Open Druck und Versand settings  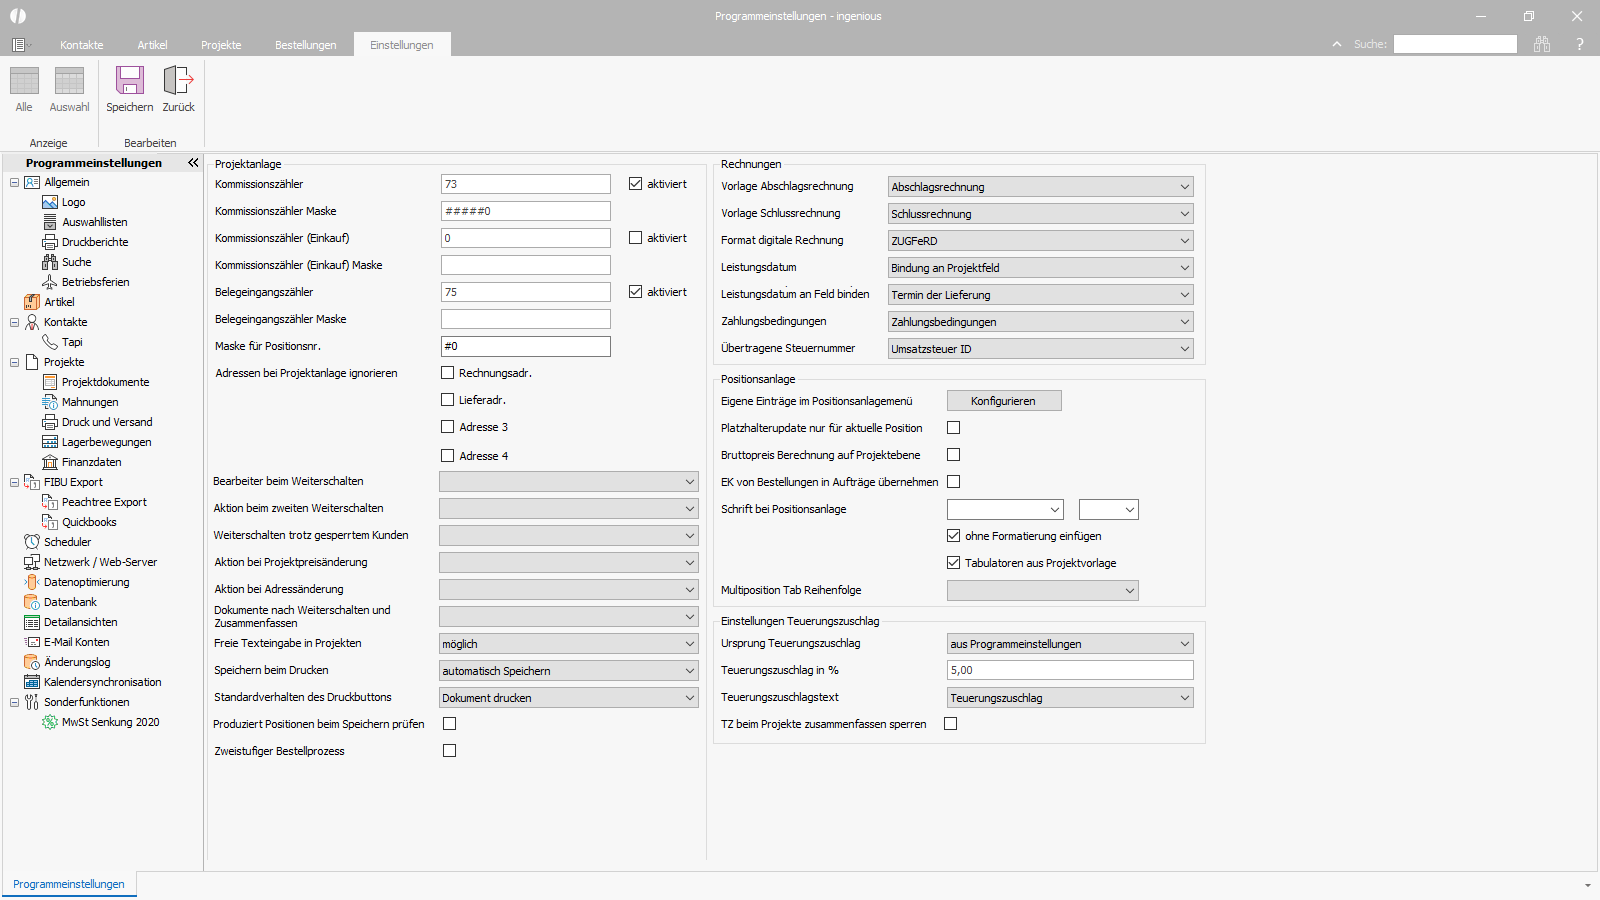[x=107, y=422]
